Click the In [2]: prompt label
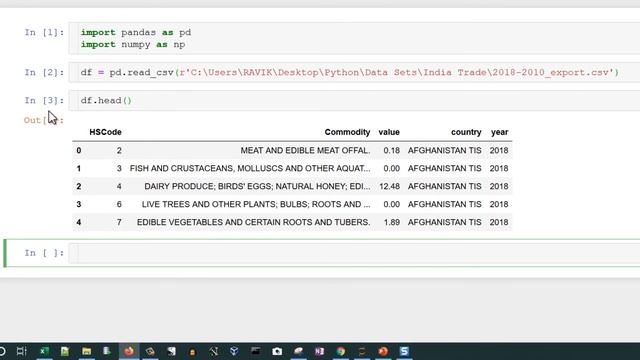 (x=44, y=73)
